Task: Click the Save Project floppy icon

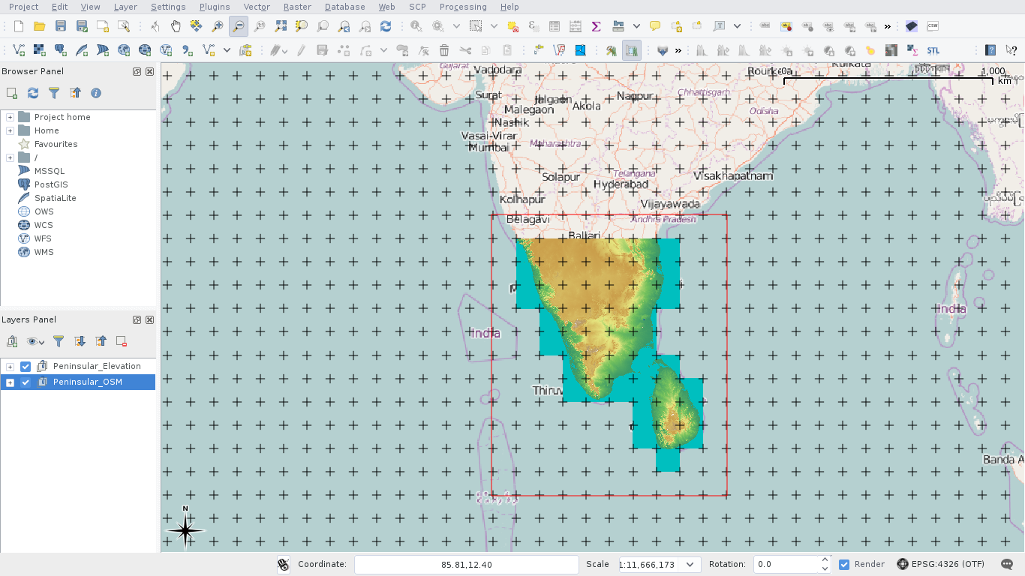Action: (x=61, y=26)
